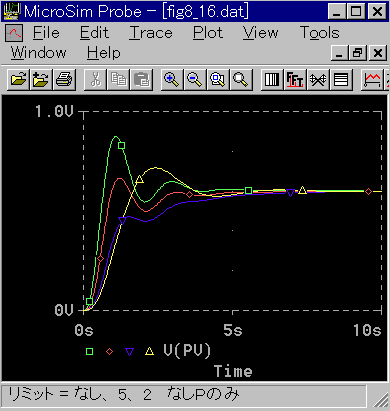Click the Append file folder icon
This screenshot has width=390, height=411.
pyautogui.click(x=41, y=80)
